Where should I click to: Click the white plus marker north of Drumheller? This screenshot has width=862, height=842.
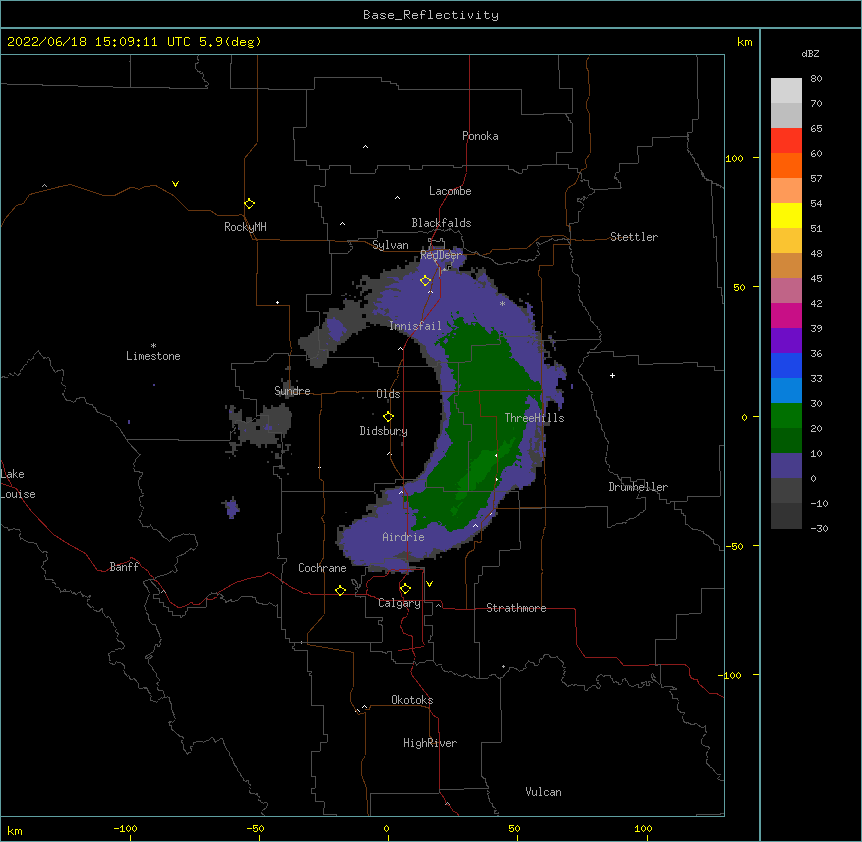pyautogui.click(x=612, y=375)
